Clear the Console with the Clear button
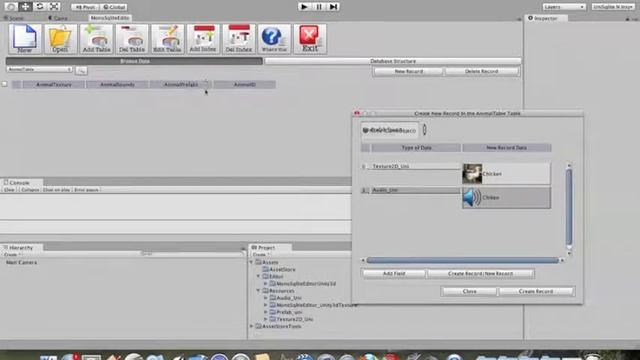This screenshot has height=360, width=640. pos(9,190)
